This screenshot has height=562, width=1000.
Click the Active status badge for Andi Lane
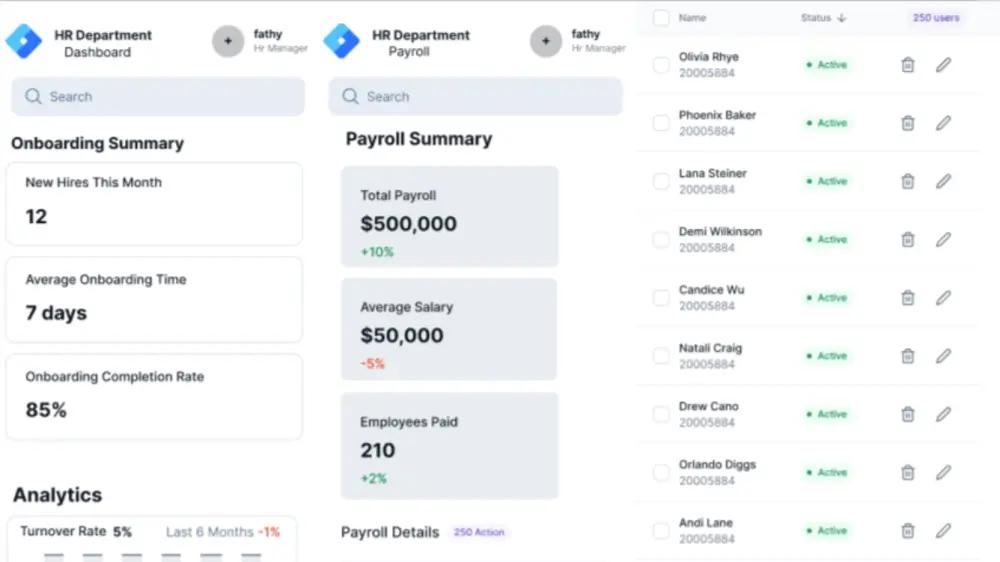coord(827,531)
